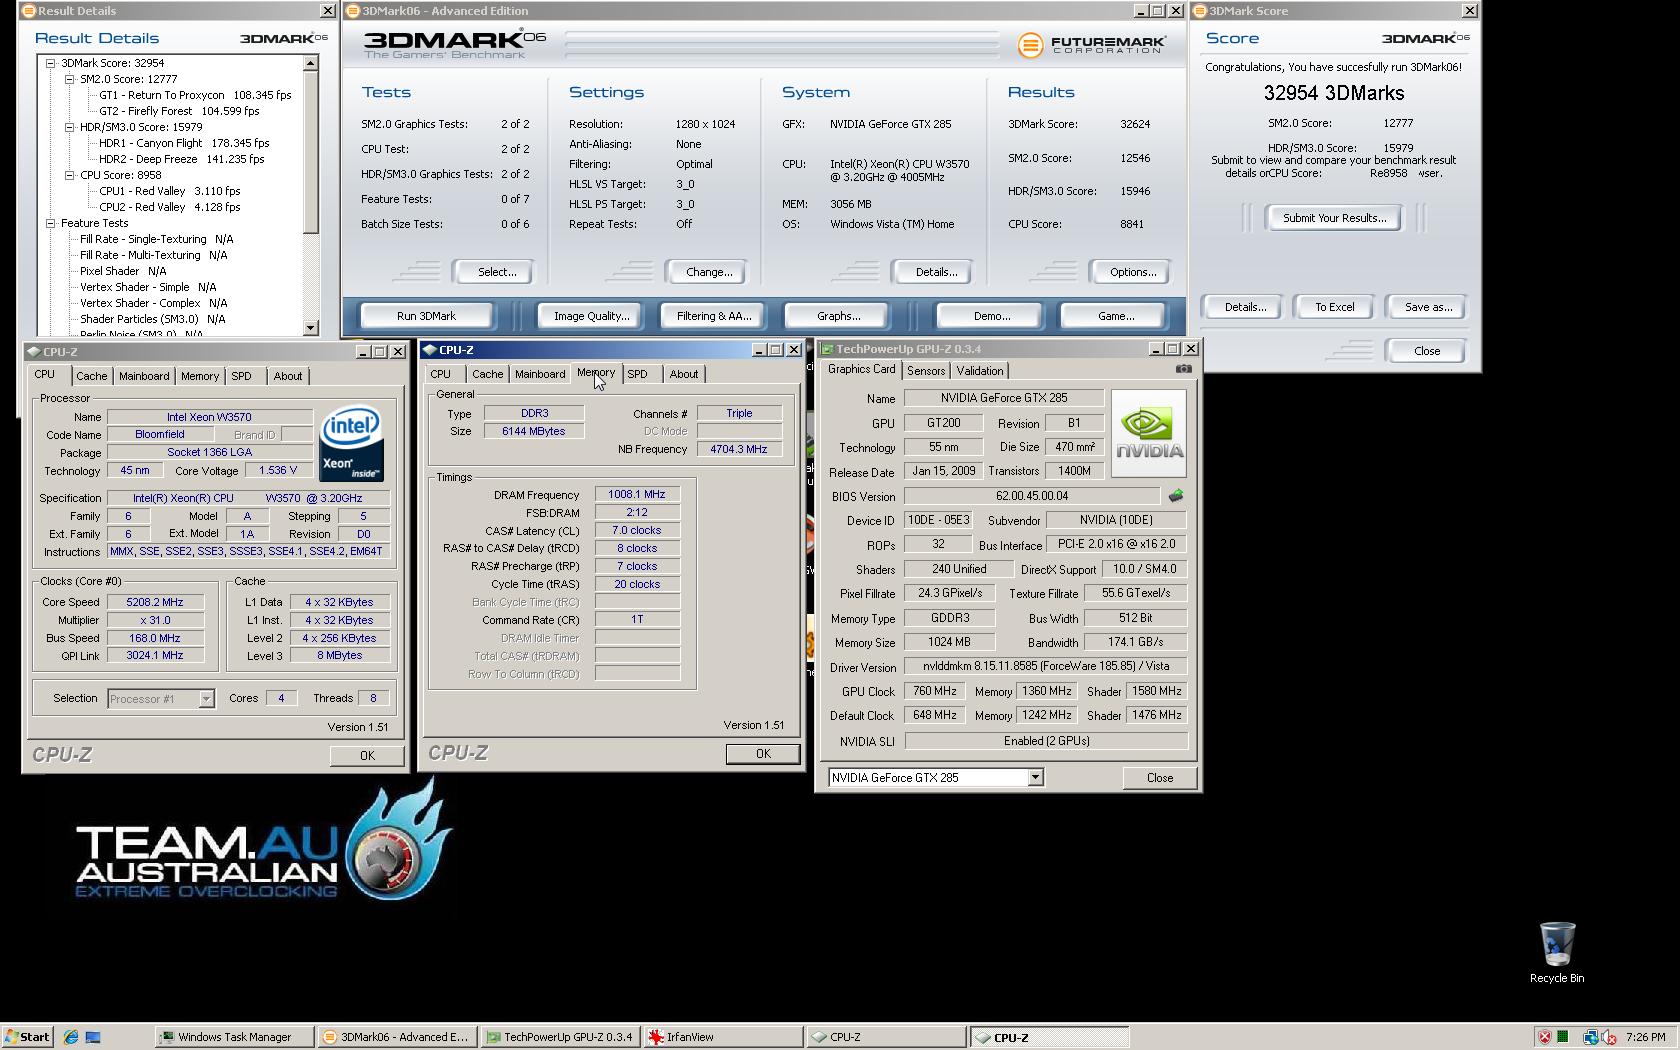This screenshot has width=1680, height=1050.
Task: Collapse the Feature Tests tree node
Action: 50,223
